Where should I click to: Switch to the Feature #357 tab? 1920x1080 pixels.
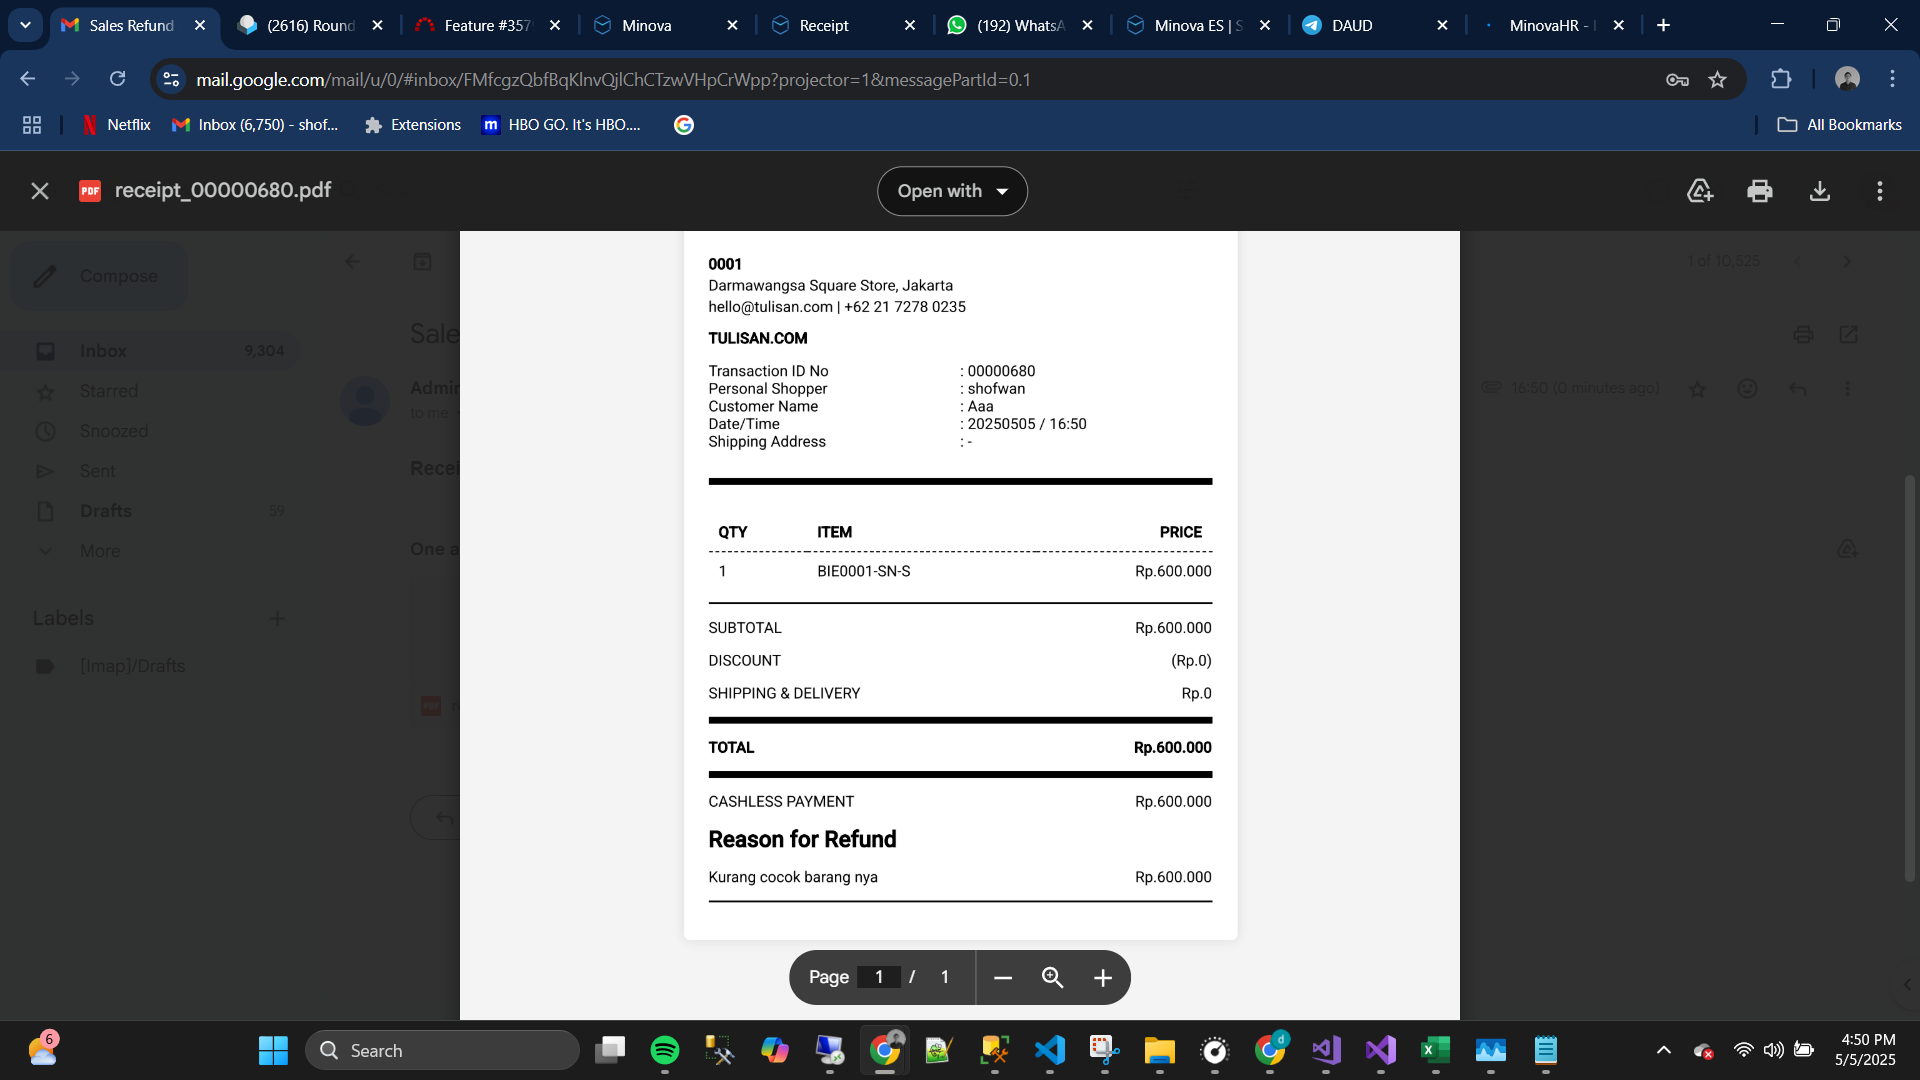tap(487, 25)
